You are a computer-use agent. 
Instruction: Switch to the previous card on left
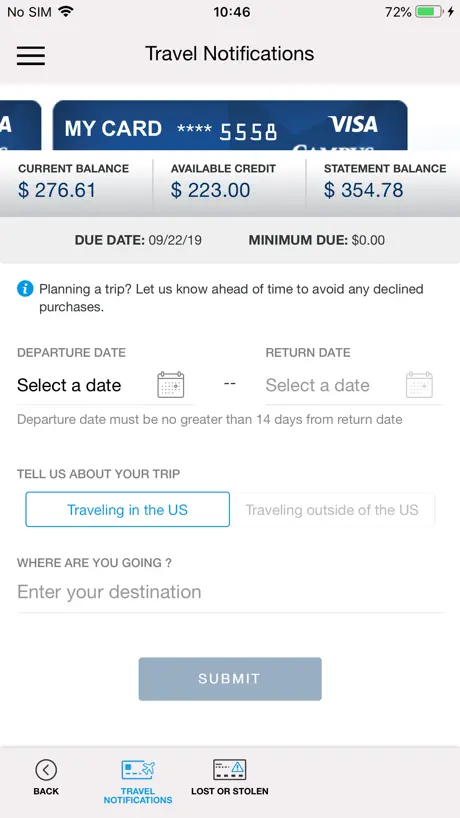(20, 125)
